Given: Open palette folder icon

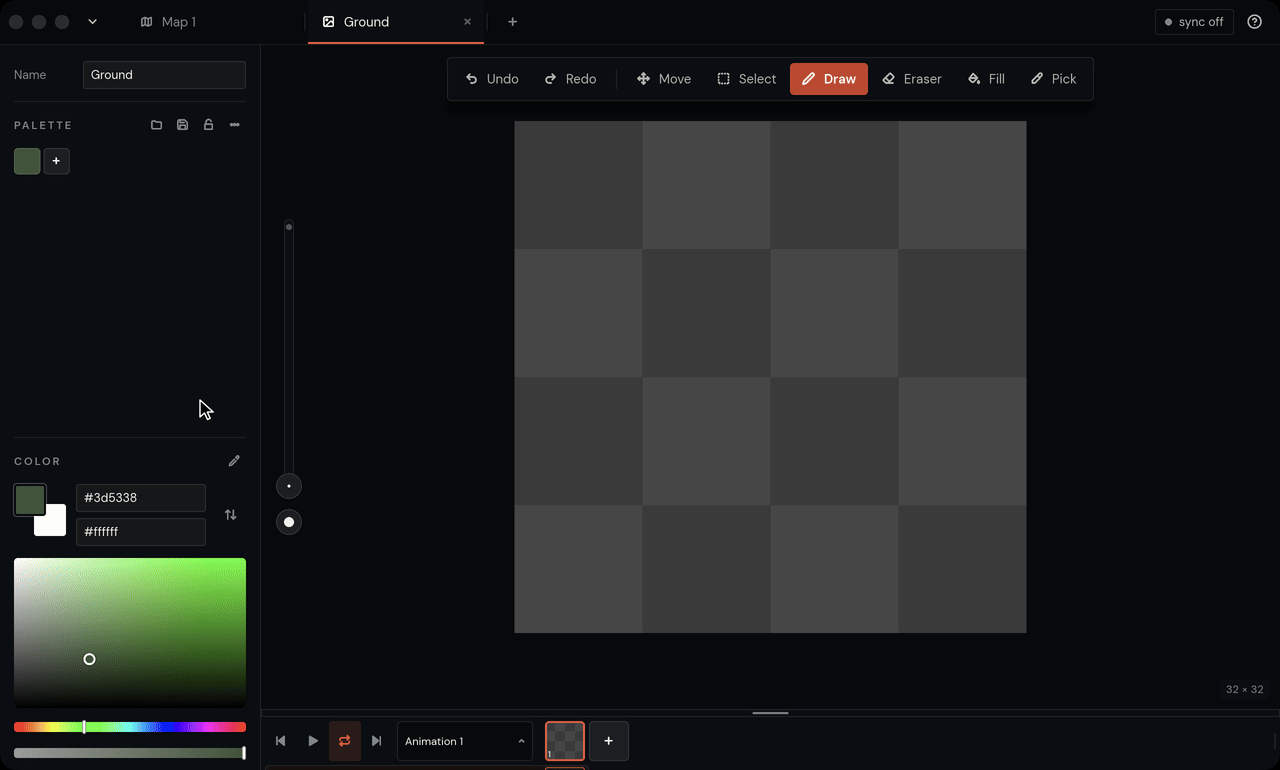Looking at the screenshot, I should [x=156, y=125].
